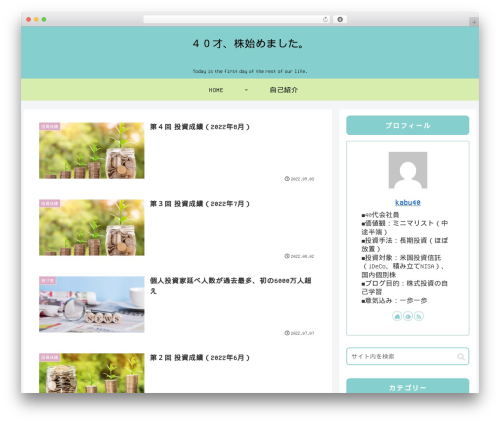Screen dimensions: 500x423
Task: Click the サイト内を検索 search field
Action: 407,356
